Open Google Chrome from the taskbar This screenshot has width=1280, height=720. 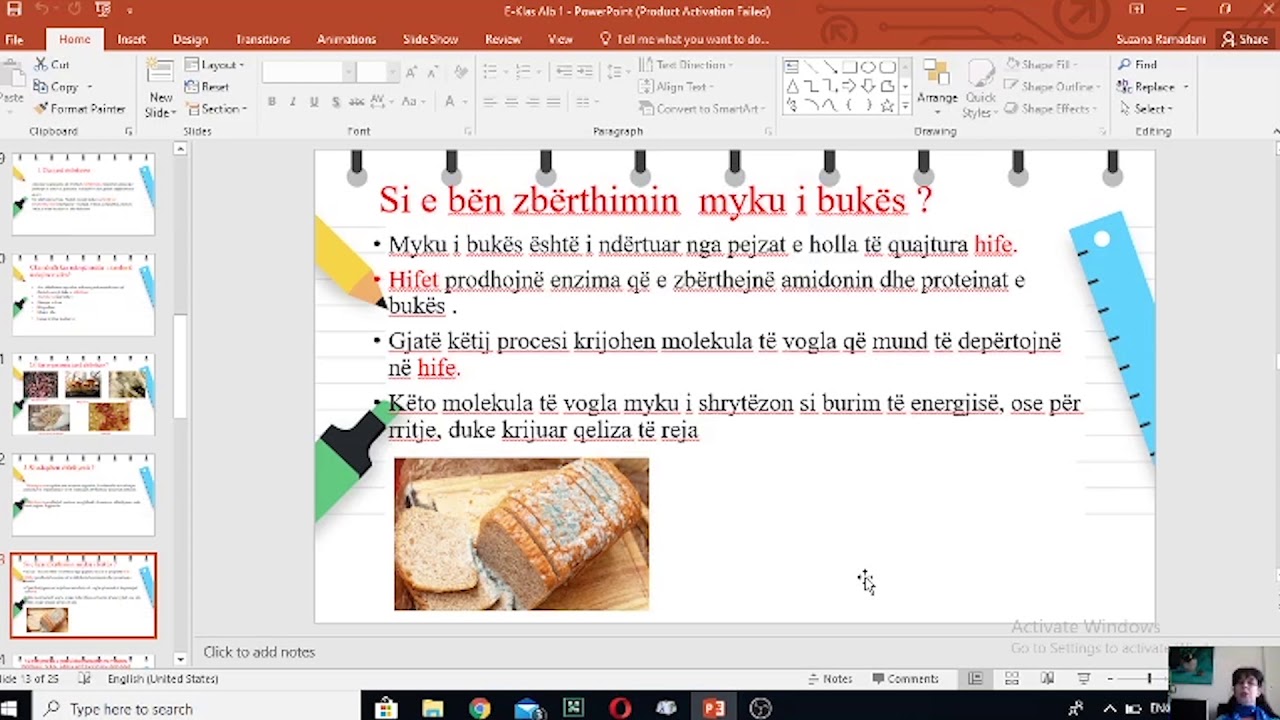(480, 709)
